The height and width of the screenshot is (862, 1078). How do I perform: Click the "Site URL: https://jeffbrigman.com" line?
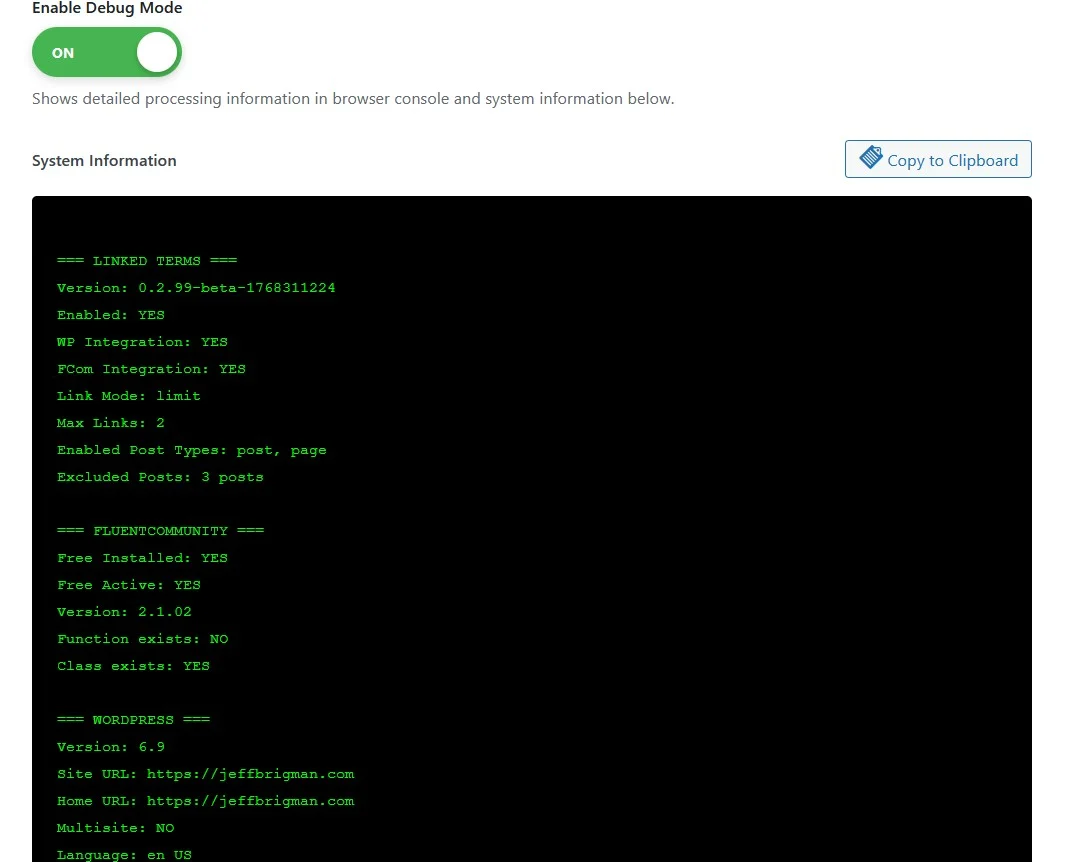coord(206,775)
